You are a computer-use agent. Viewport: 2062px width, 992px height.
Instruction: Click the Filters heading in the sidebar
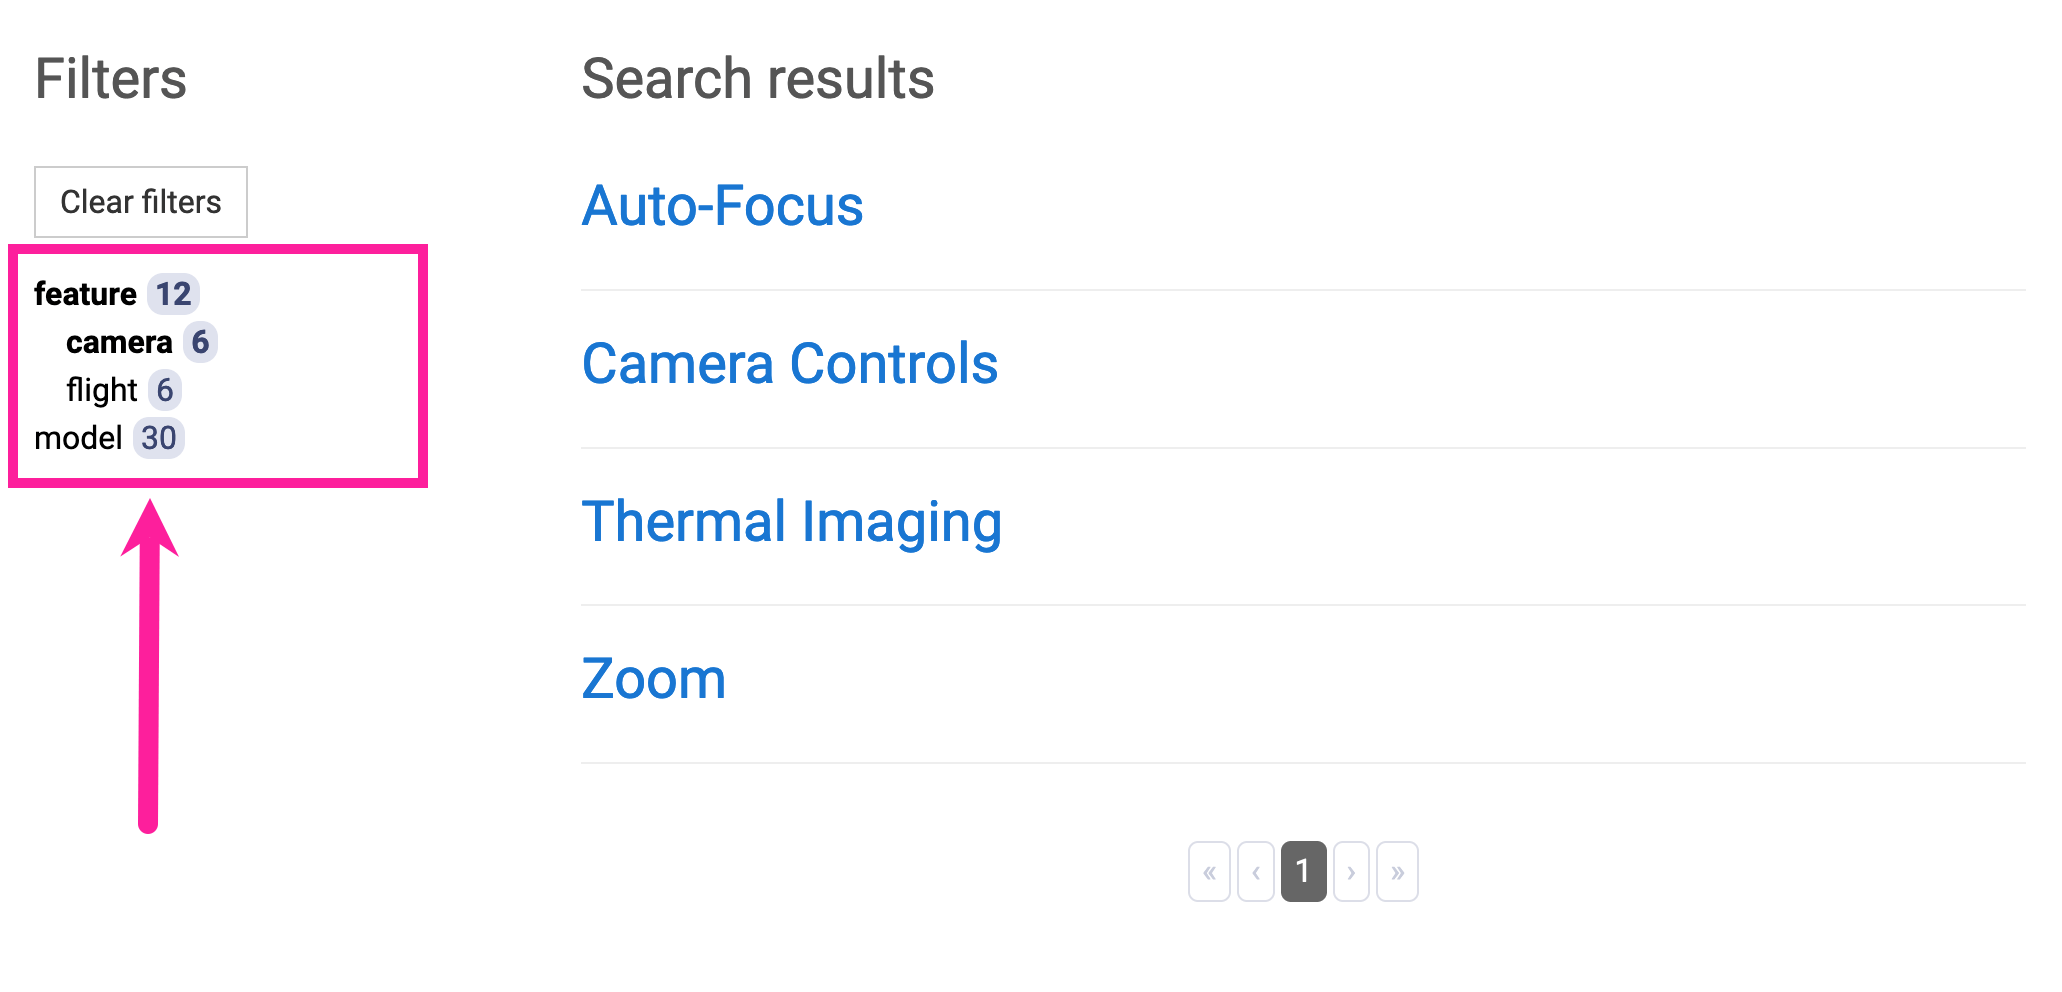111,78
